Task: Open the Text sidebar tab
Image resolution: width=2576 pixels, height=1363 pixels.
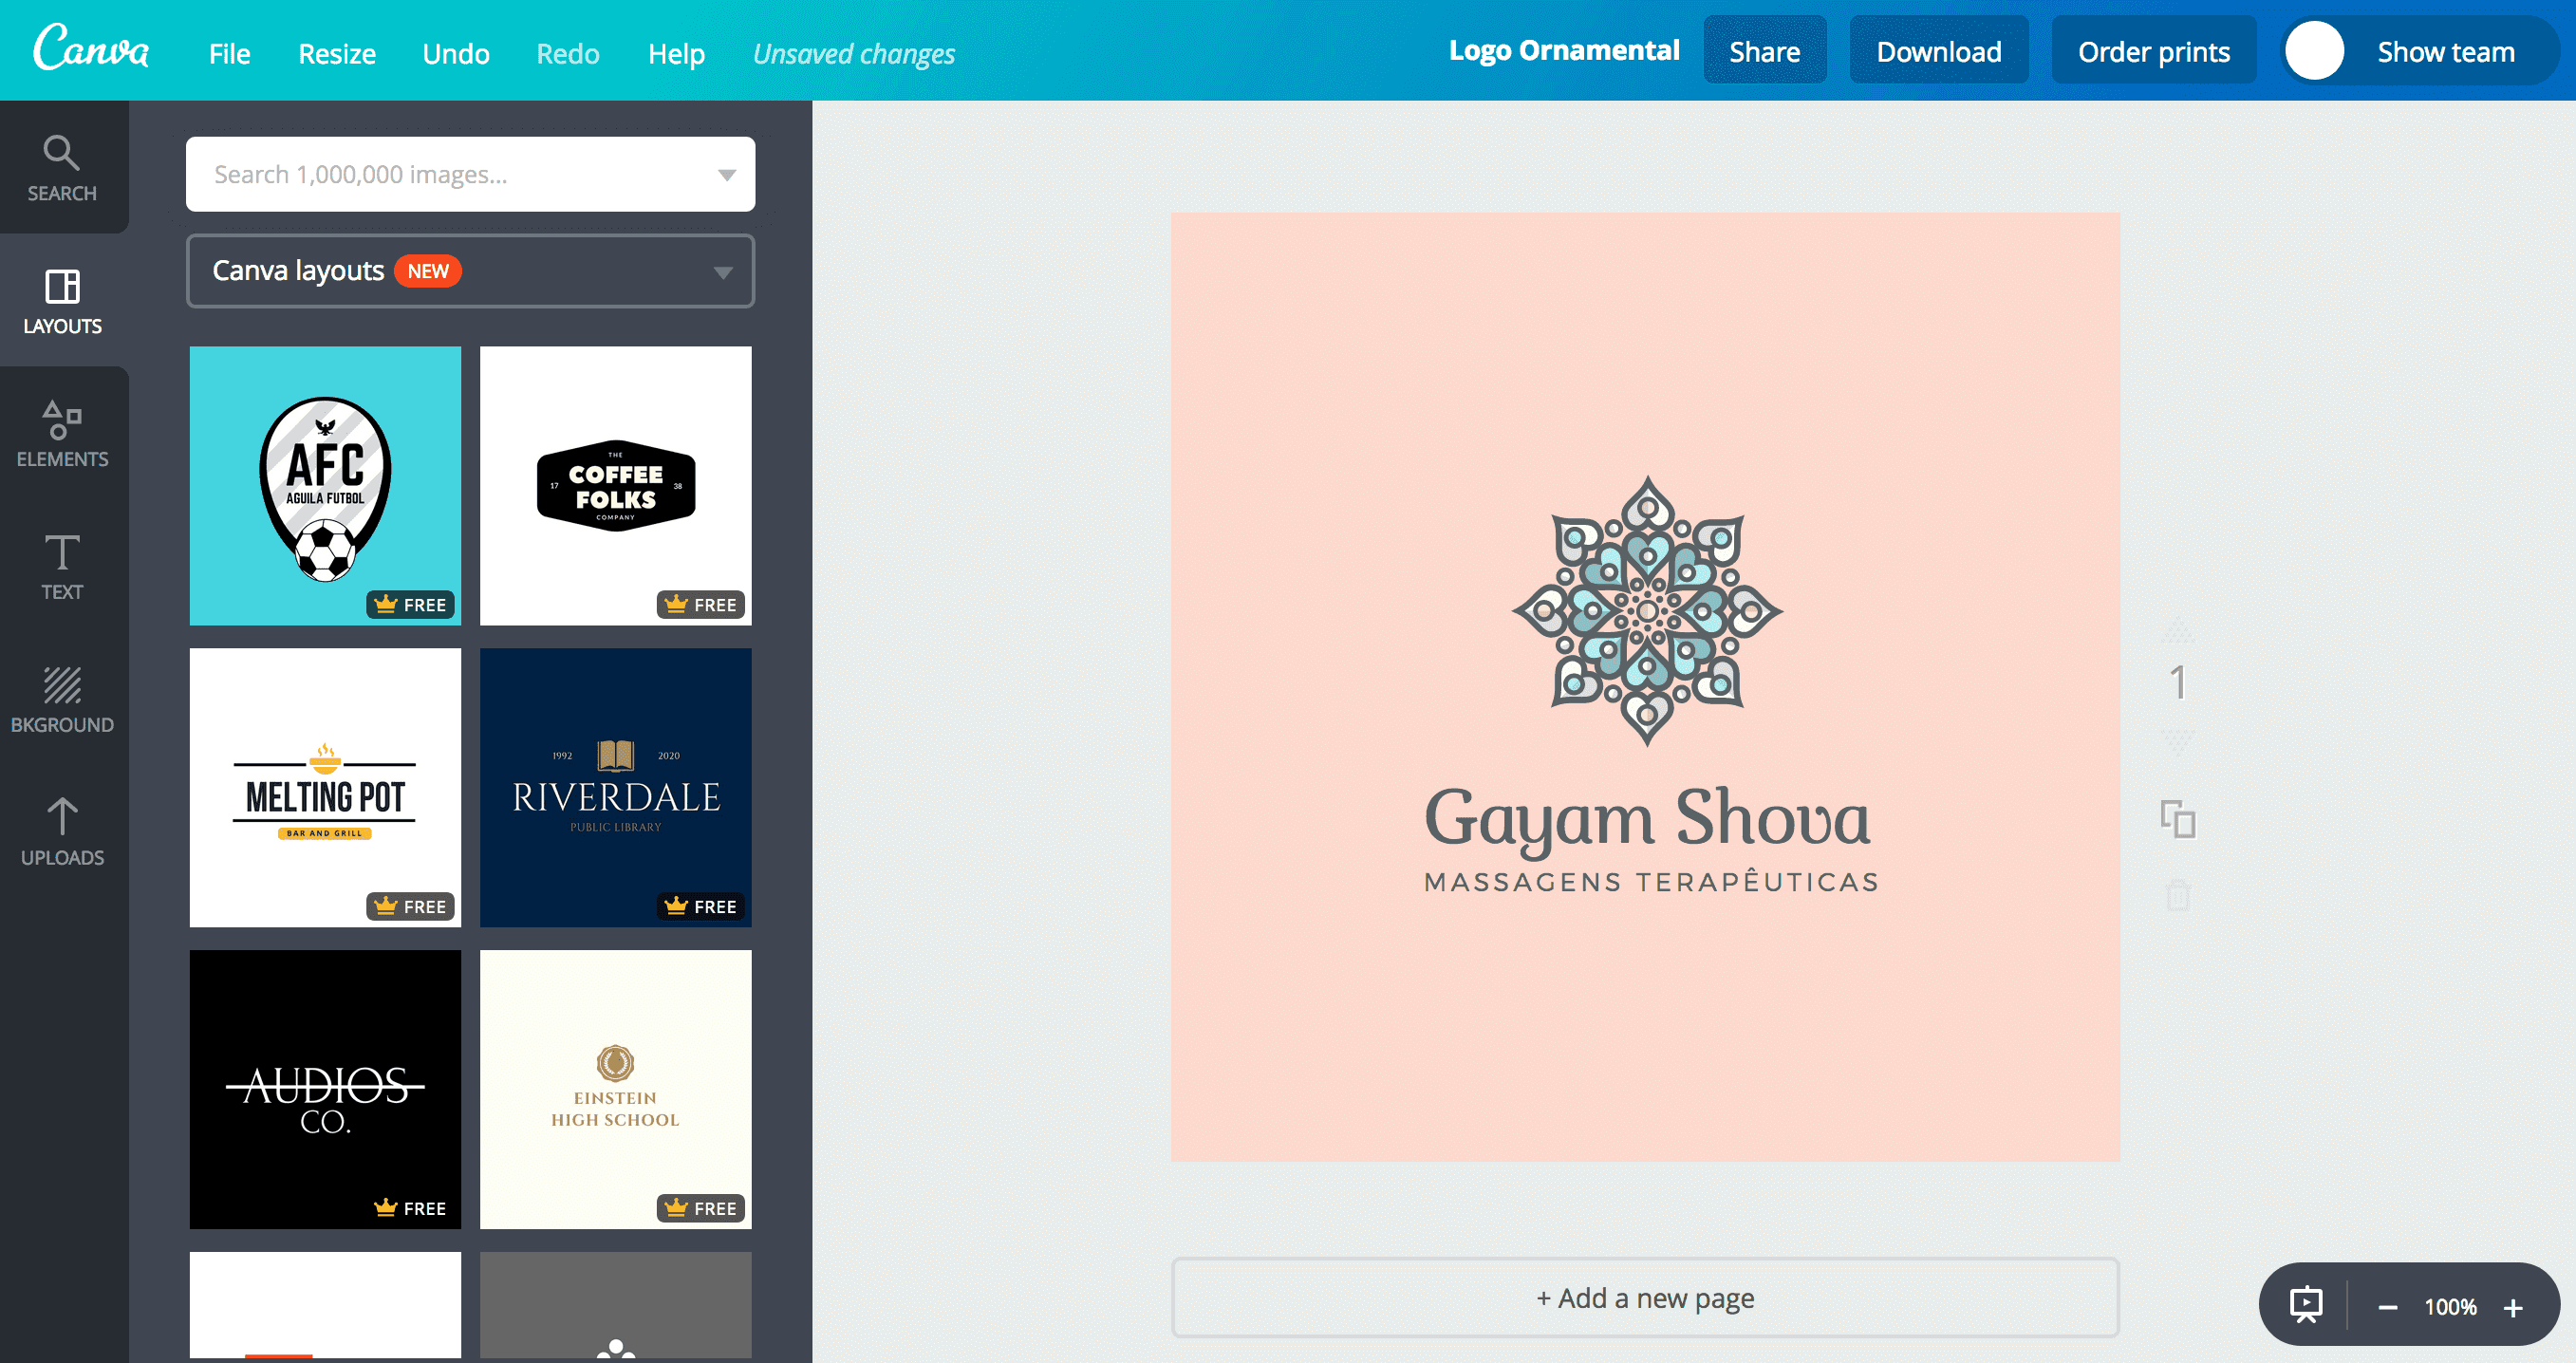Action: click(x=62, y=567)
